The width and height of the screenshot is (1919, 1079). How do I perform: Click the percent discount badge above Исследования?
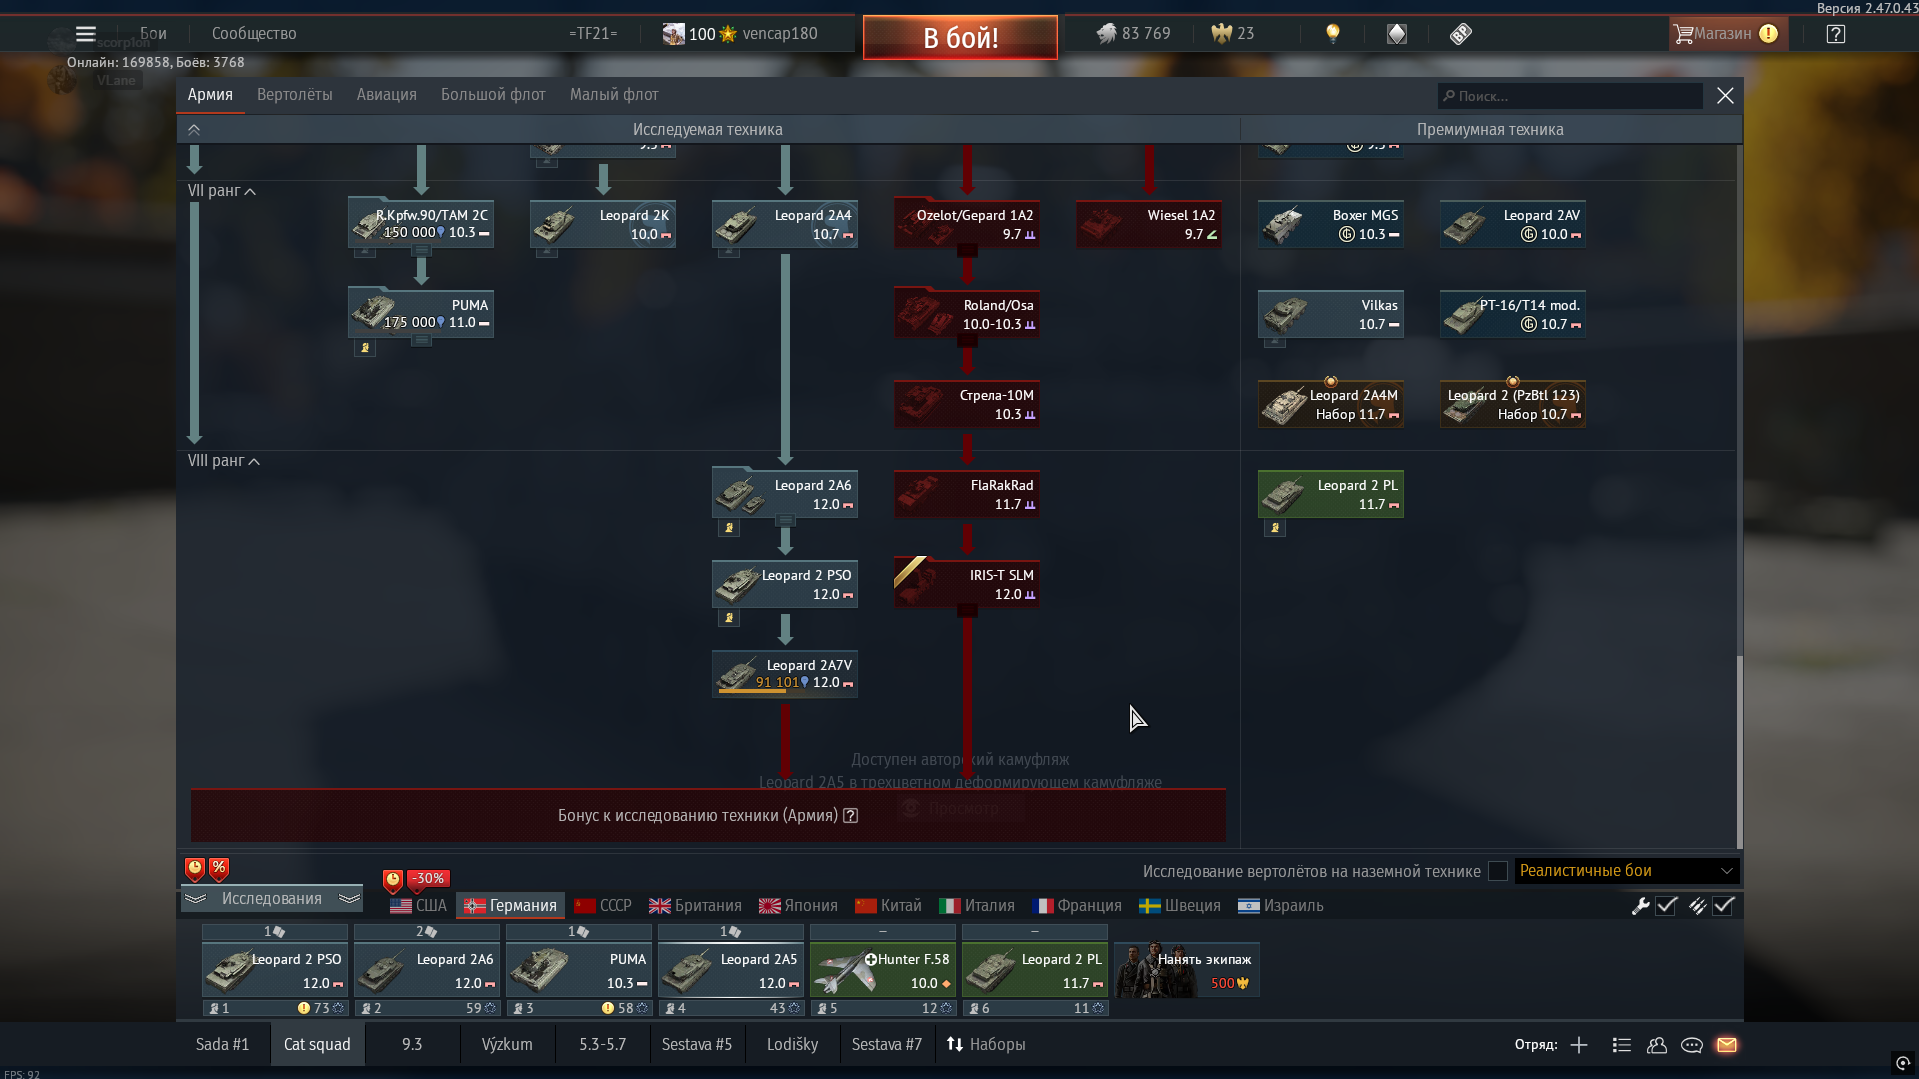[219, 869]
